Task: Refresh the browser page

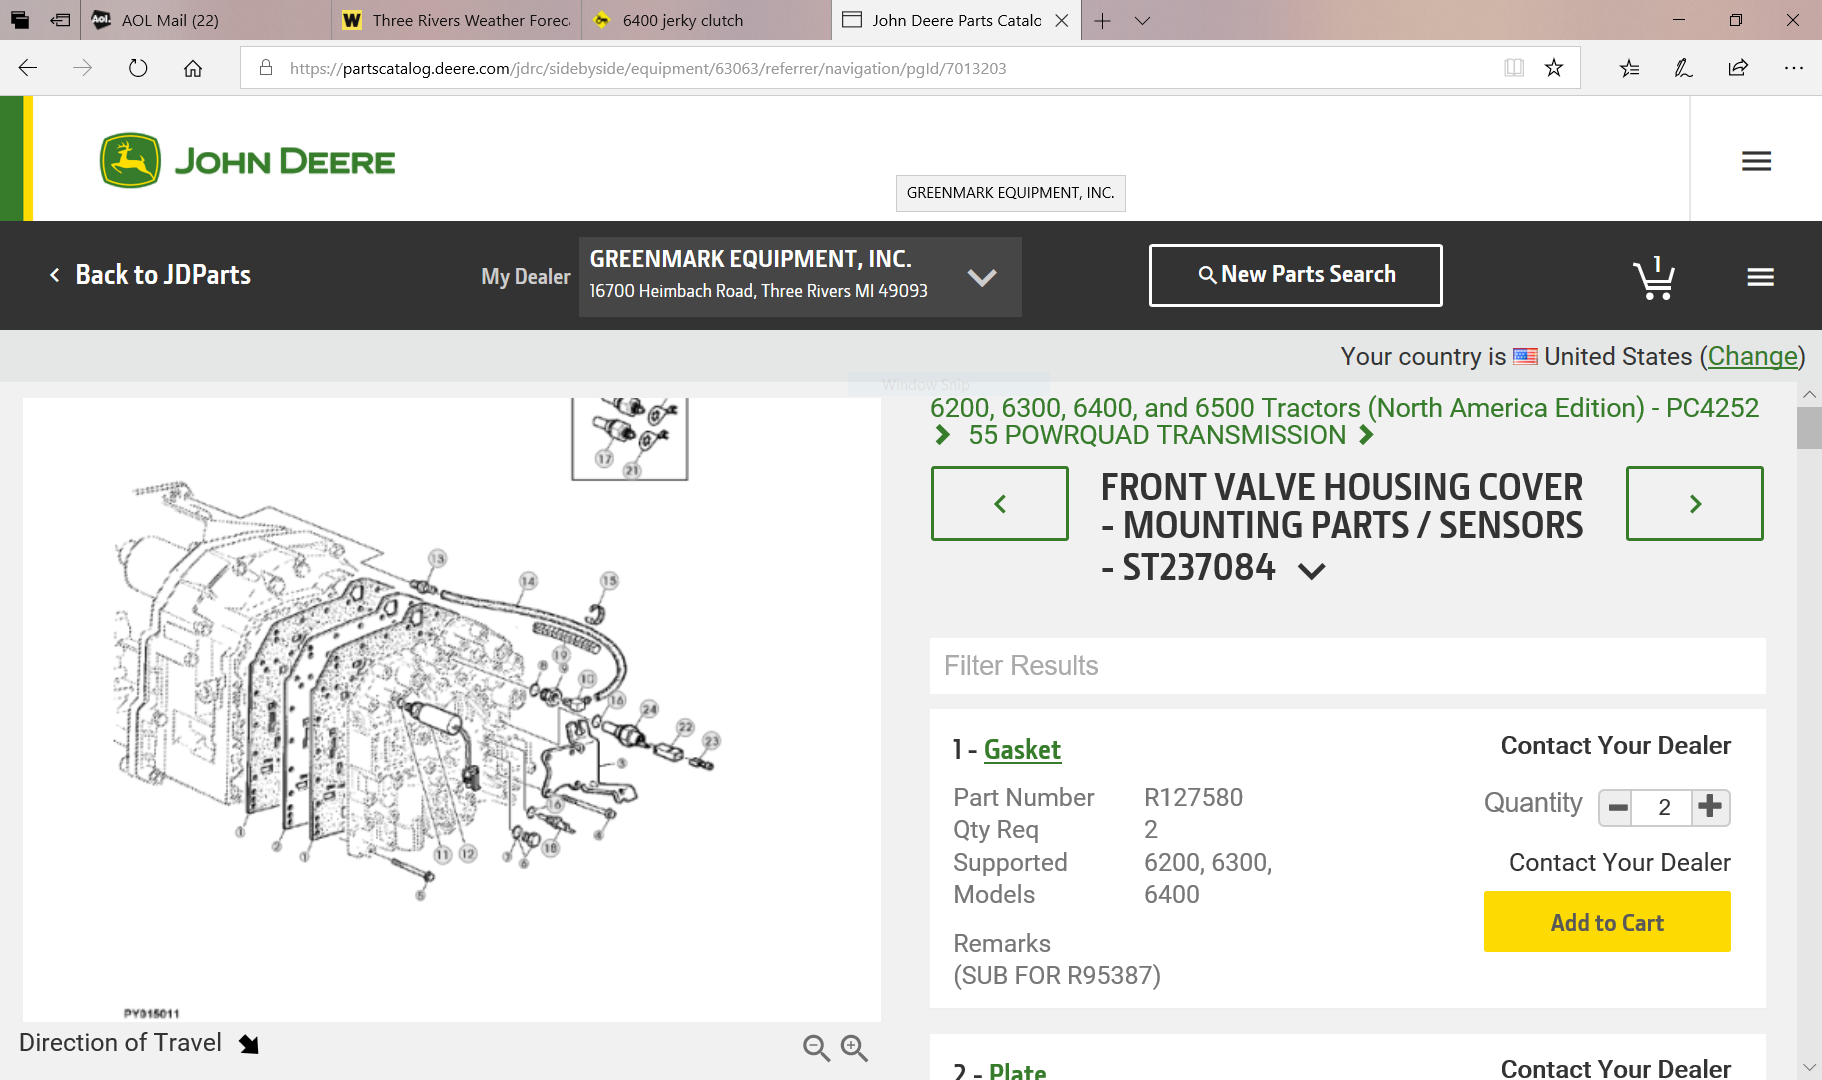Action: tap(138, 68)
